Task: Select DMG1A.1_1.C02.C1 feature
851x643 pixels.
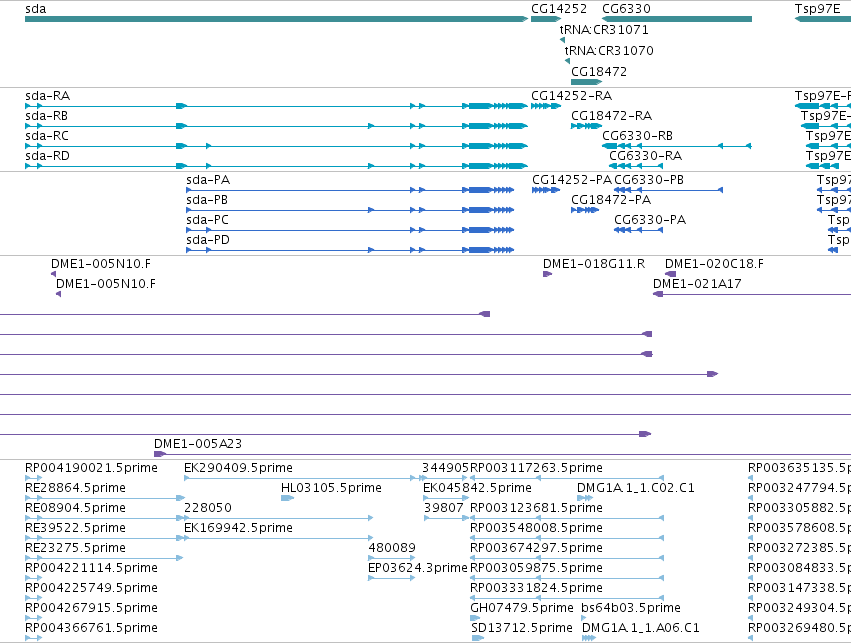Action: [585, 498]
